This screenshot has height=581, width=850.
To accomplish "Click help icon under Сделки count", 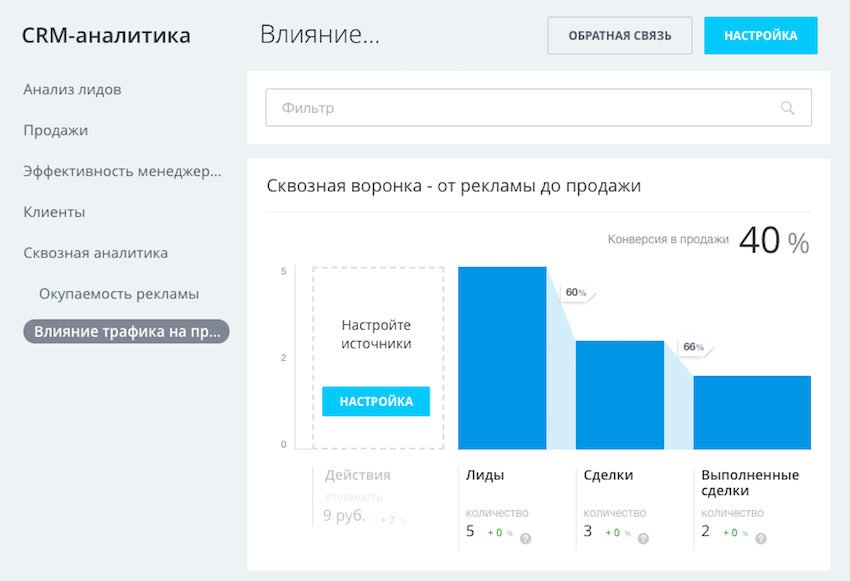I will tap(643, 538).
